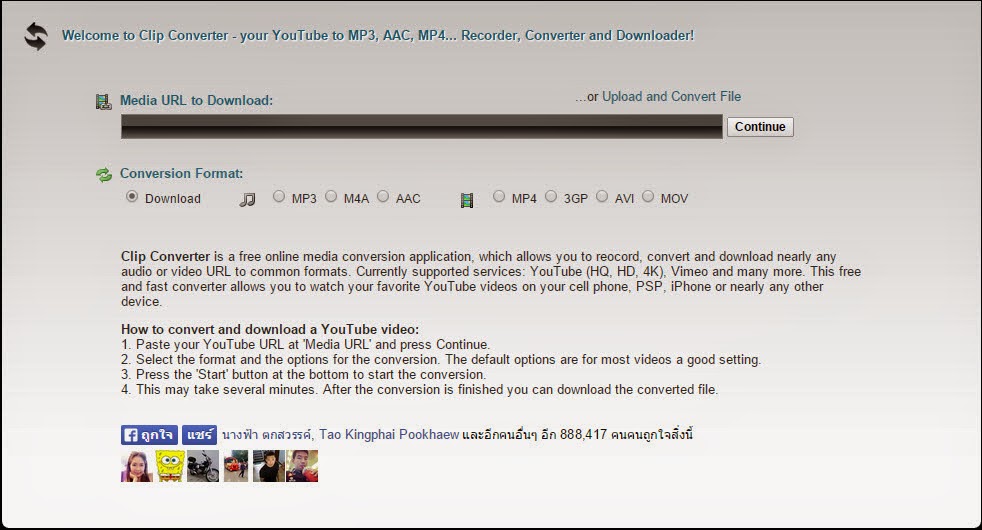Screen dimensions: 982x530
Task: Click the Clip Converter refresh arrows logo
Action: click(x=36, y=36)
